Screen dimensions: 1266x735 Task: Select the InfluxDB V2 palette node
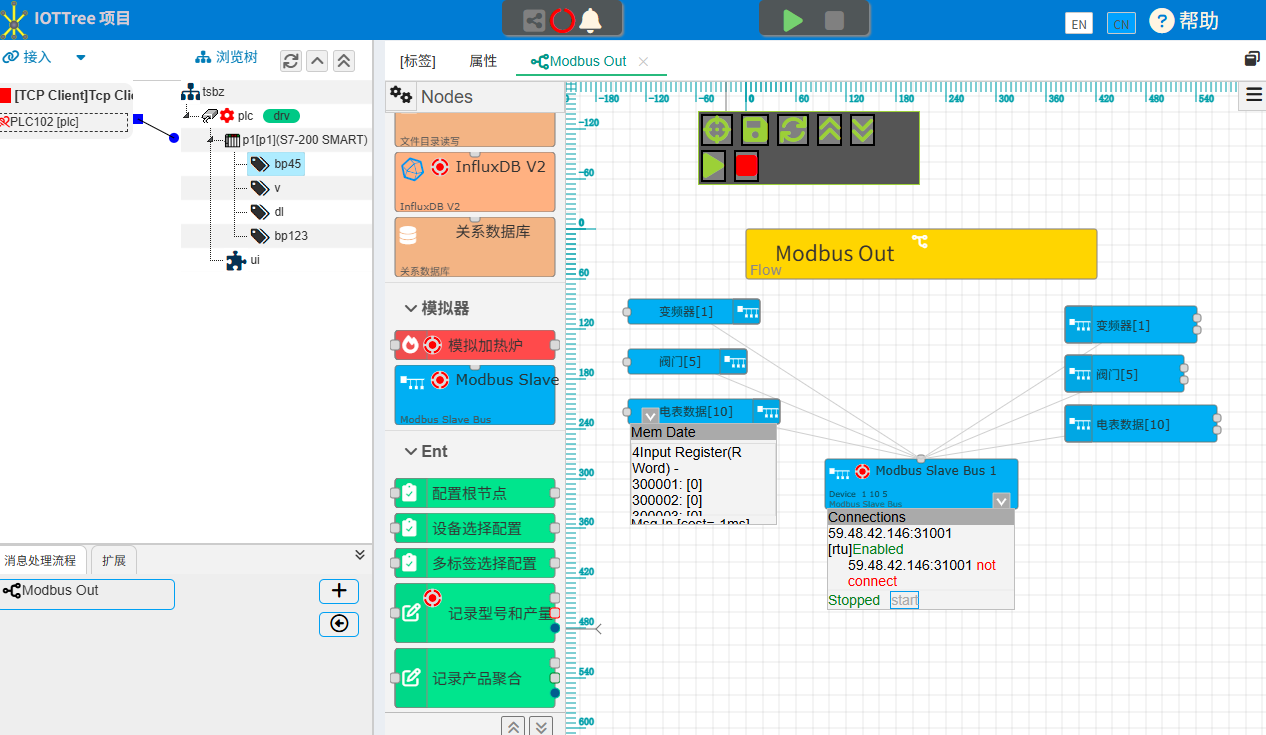[x=475, y=182]
